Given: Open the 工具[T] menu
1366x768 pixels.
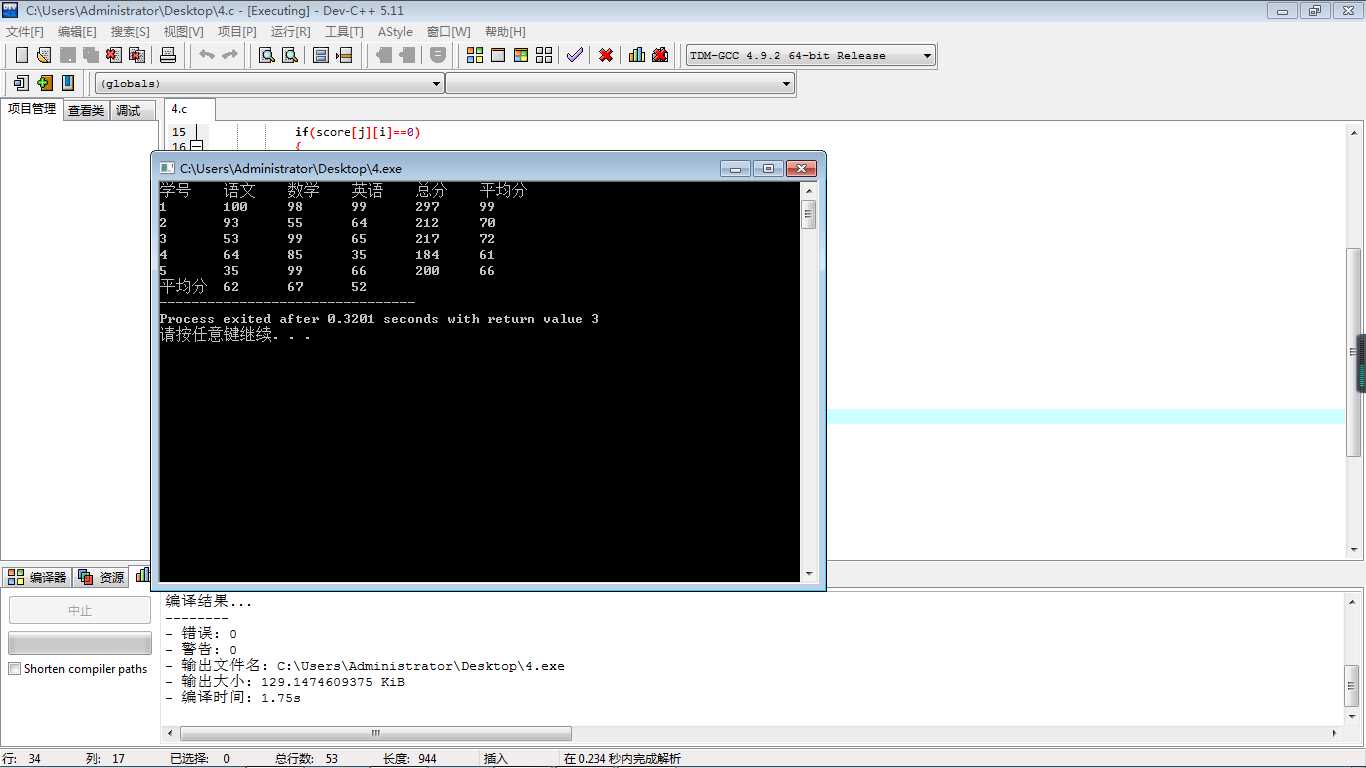Looking at the screenshot, I should pos(344,32).
